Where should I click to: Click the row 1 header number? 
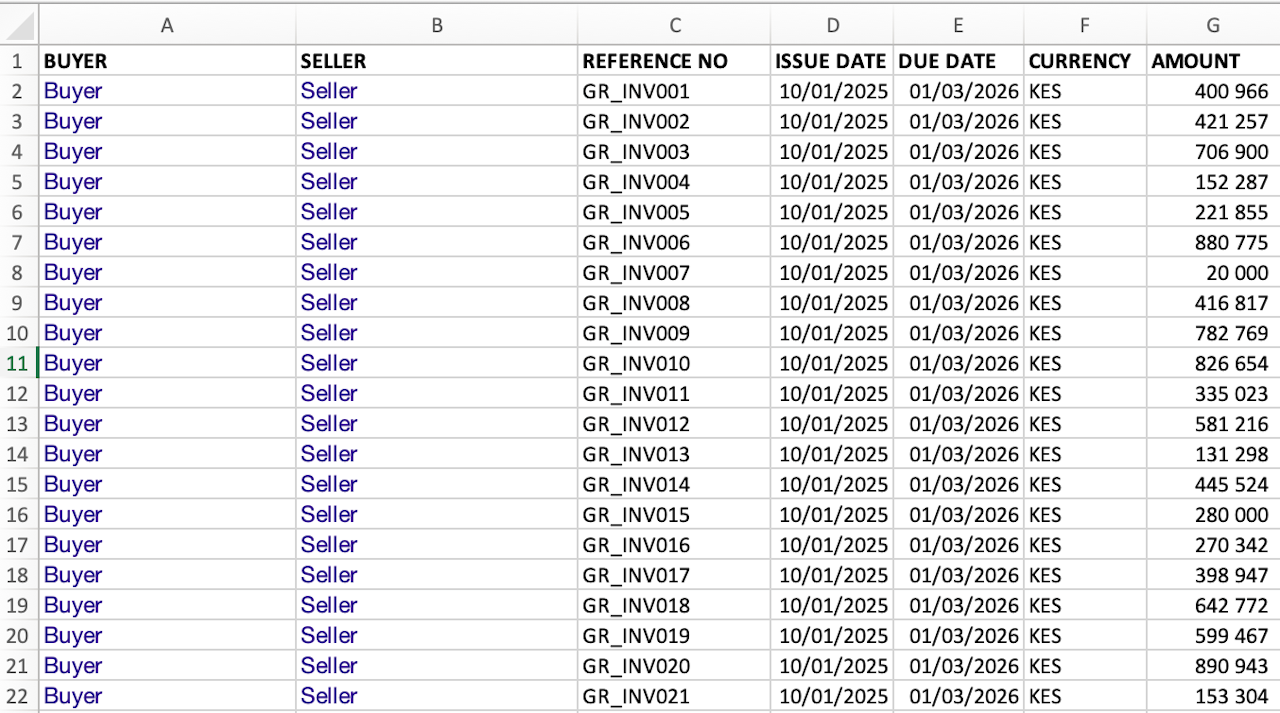pos(18,61)
